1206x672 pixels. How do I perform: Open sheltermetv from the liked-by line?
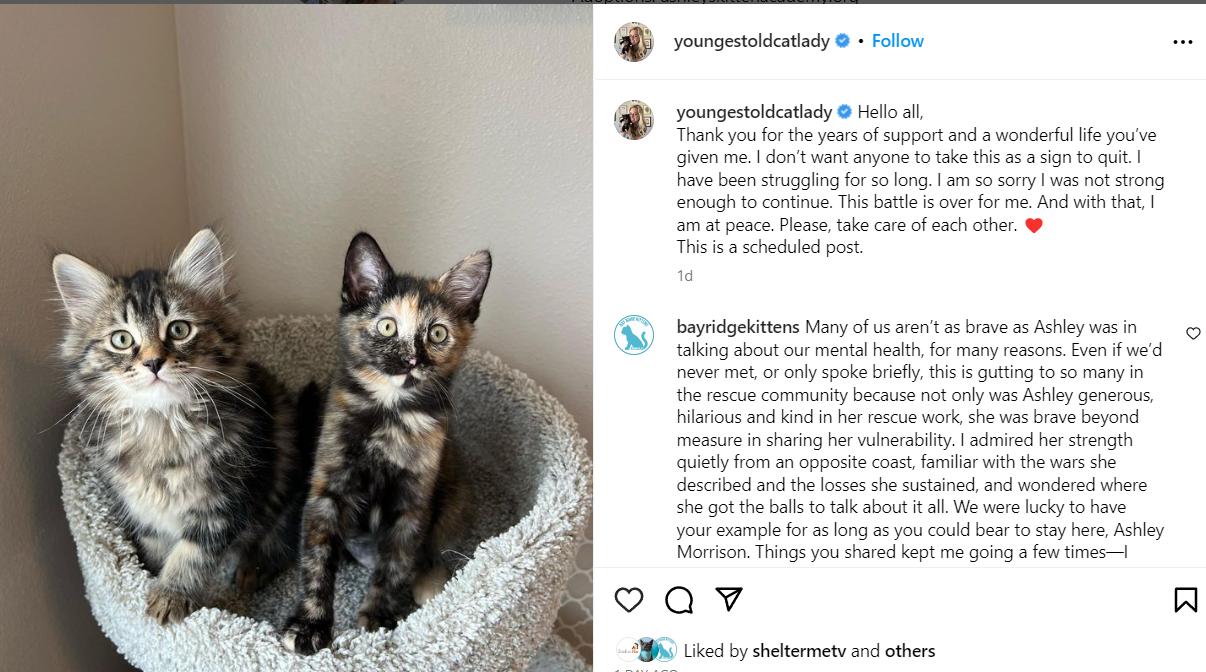[x=799, y=651]
